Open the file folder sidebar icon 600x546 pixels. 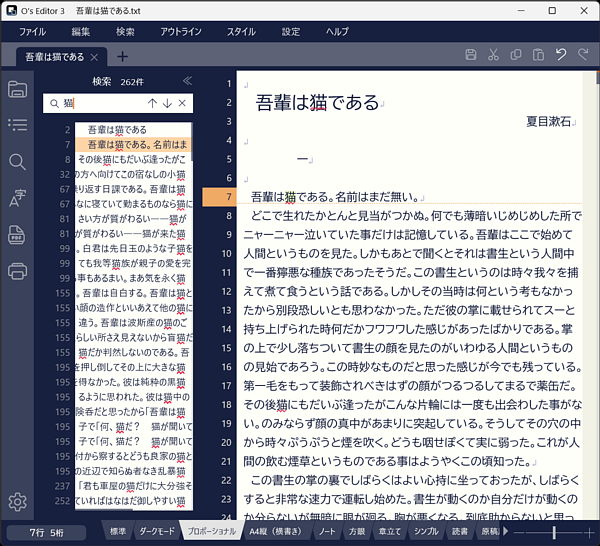click(x=18, y=90)
